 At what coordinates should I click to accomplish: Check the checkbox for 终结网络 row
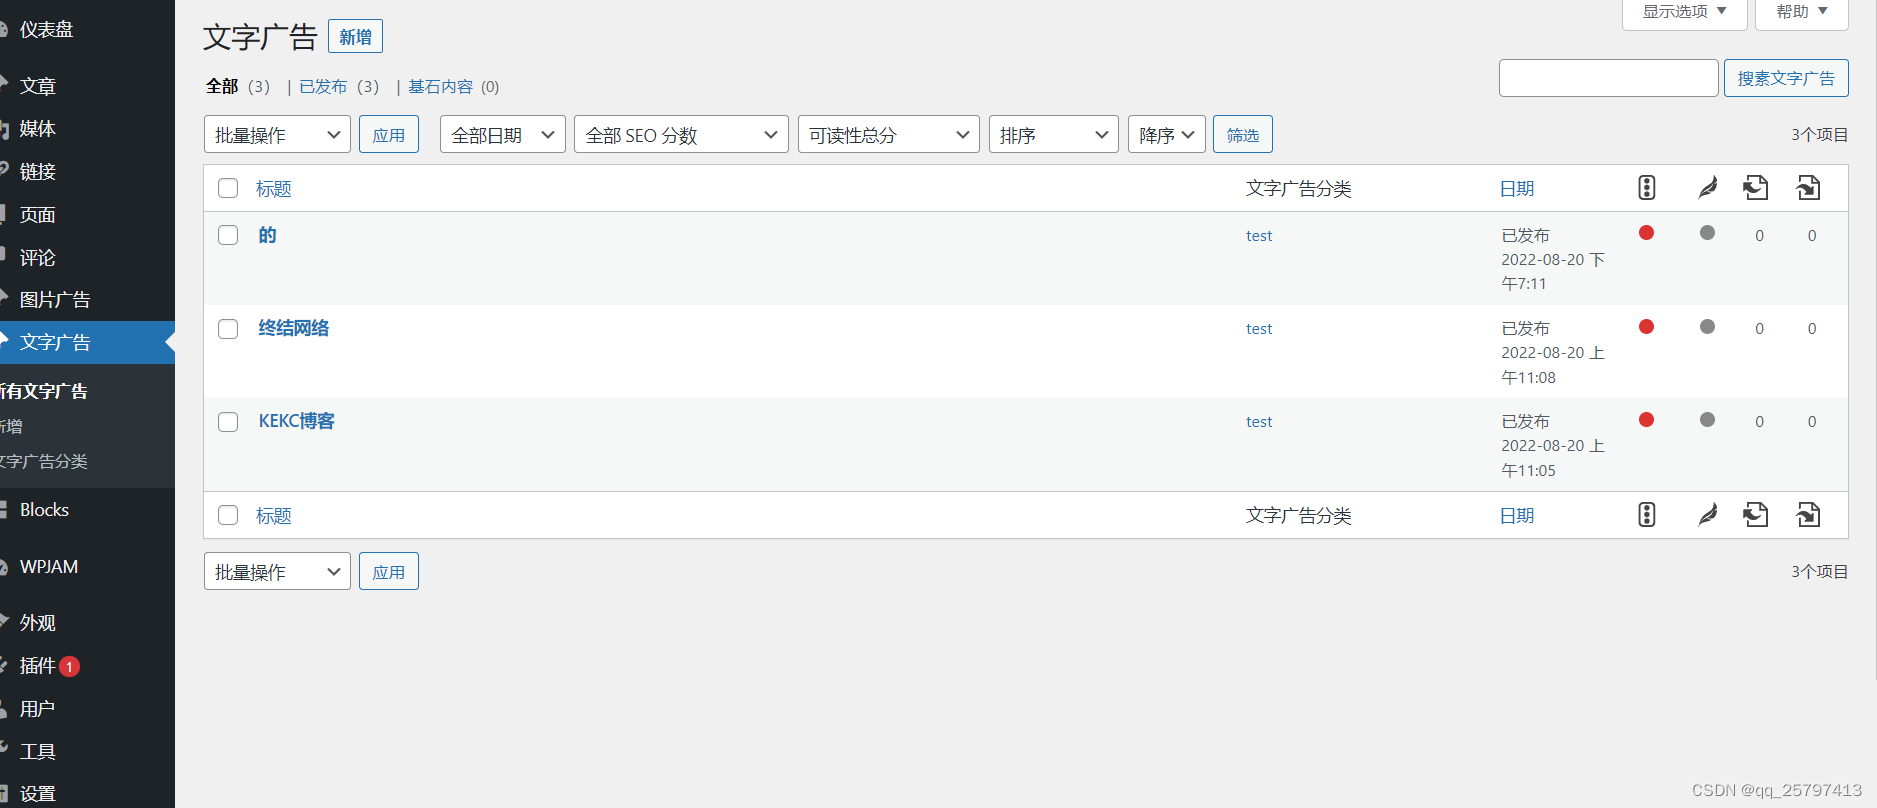pos(228,329)
